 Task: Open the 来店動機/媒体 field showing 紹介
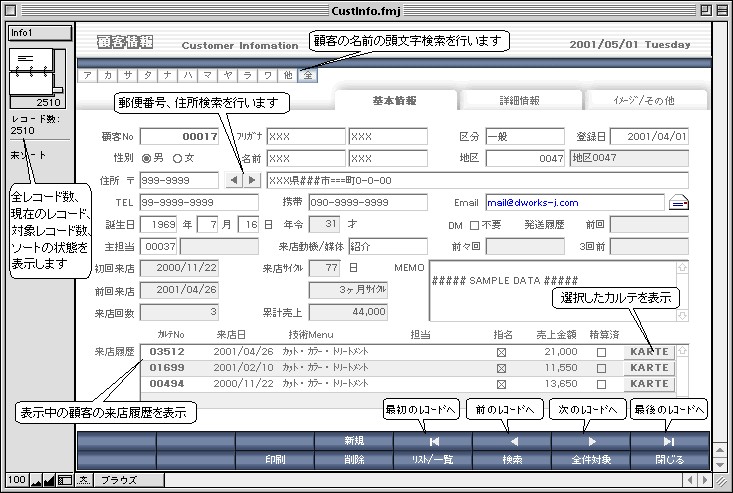tap(388, 246)
